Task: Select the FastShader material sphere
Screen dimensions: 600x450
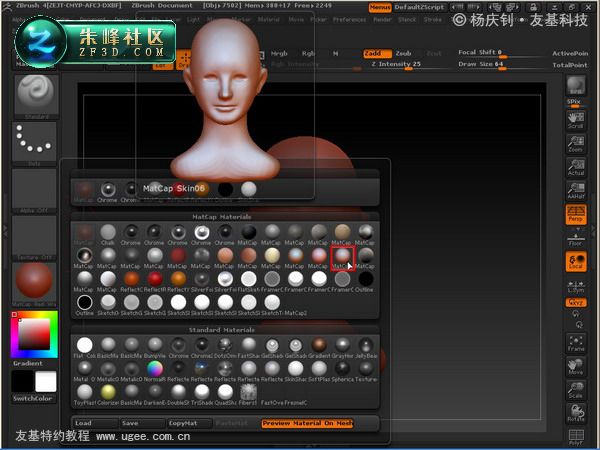Action: [x=248, y=347]
